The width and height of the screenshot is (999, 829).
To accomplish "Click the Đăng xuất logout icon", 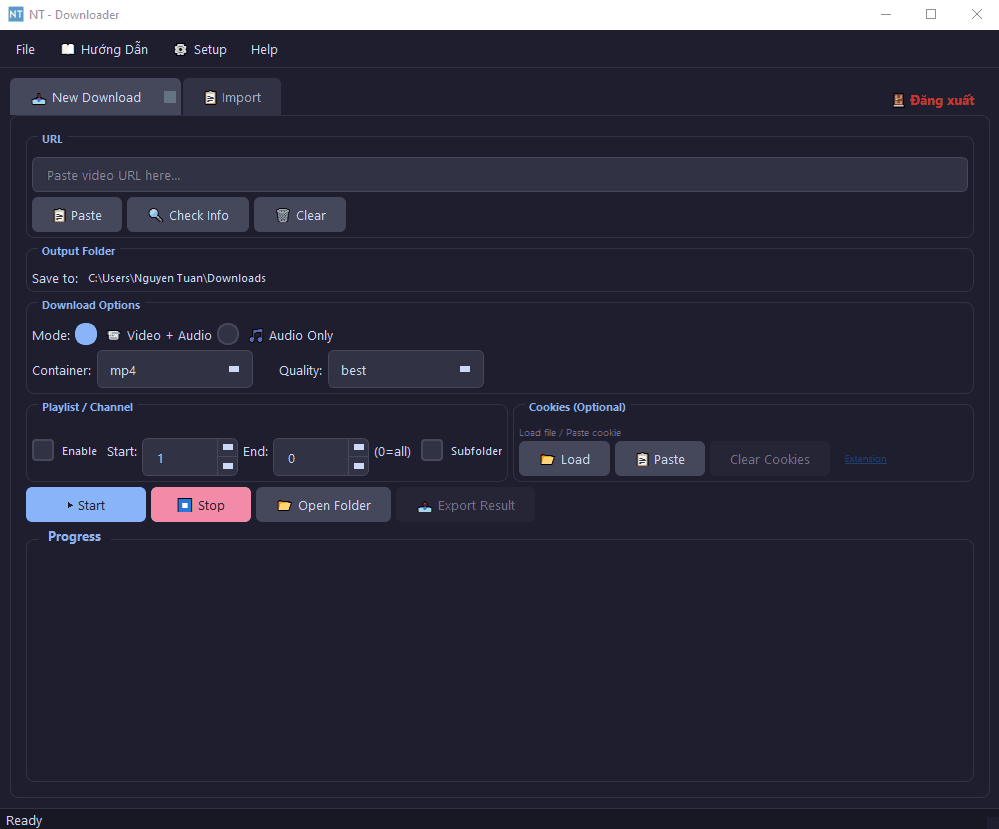I will tap(897, 99).
